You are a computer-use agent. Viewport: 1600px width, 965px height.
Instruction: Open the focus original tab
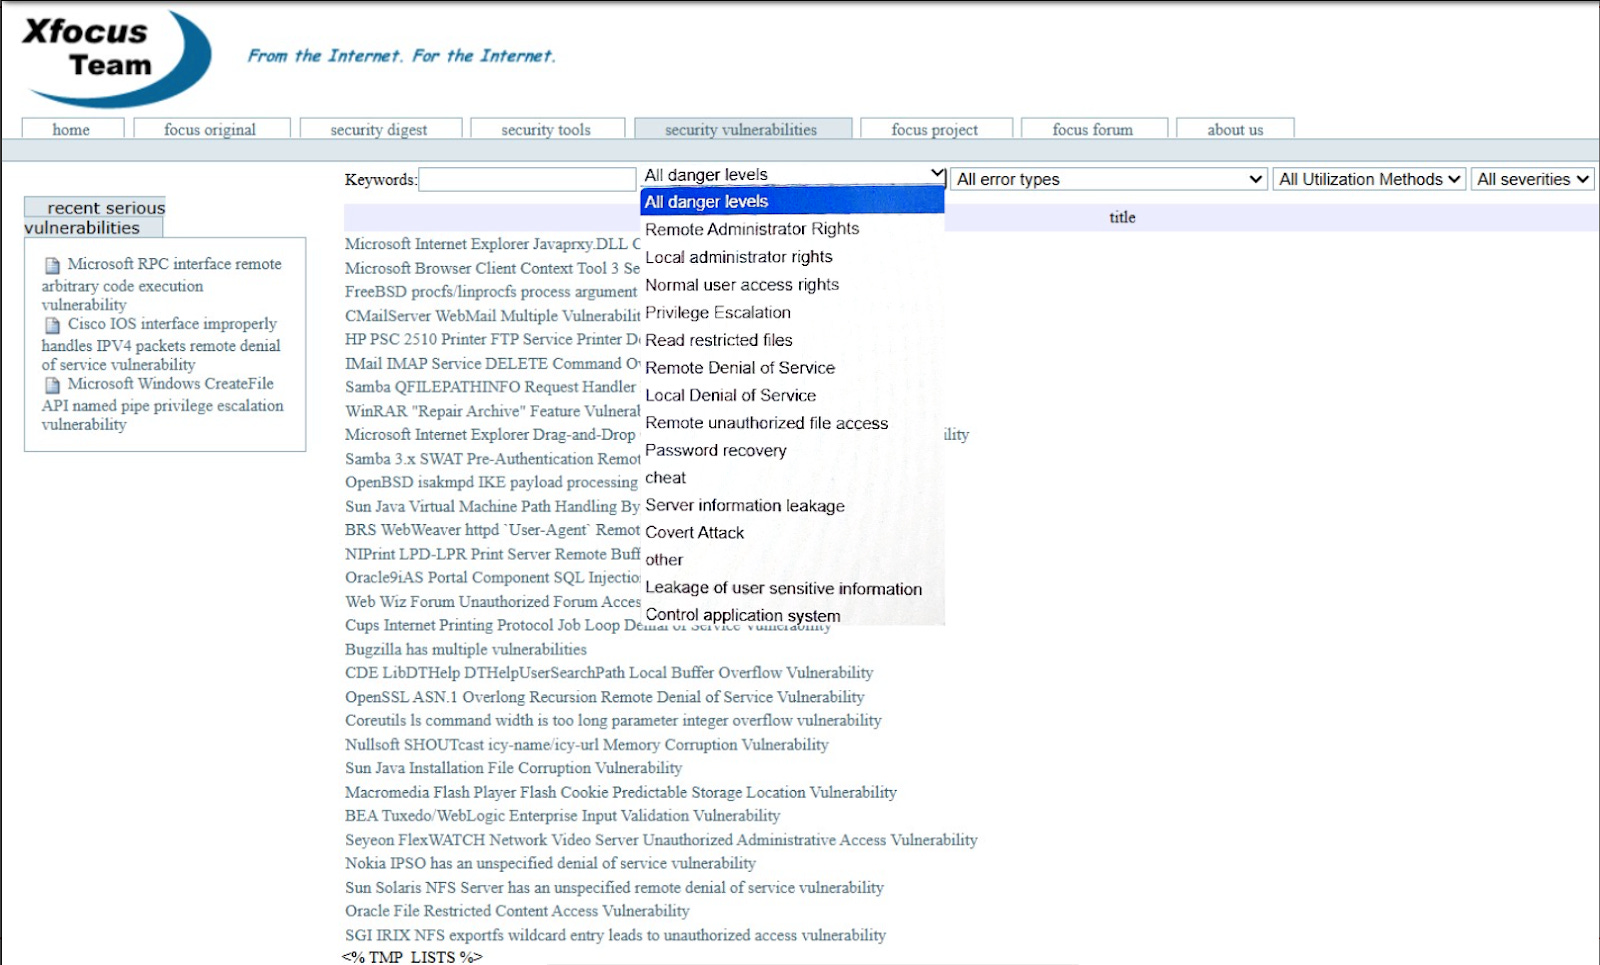(x=211, y=129)
